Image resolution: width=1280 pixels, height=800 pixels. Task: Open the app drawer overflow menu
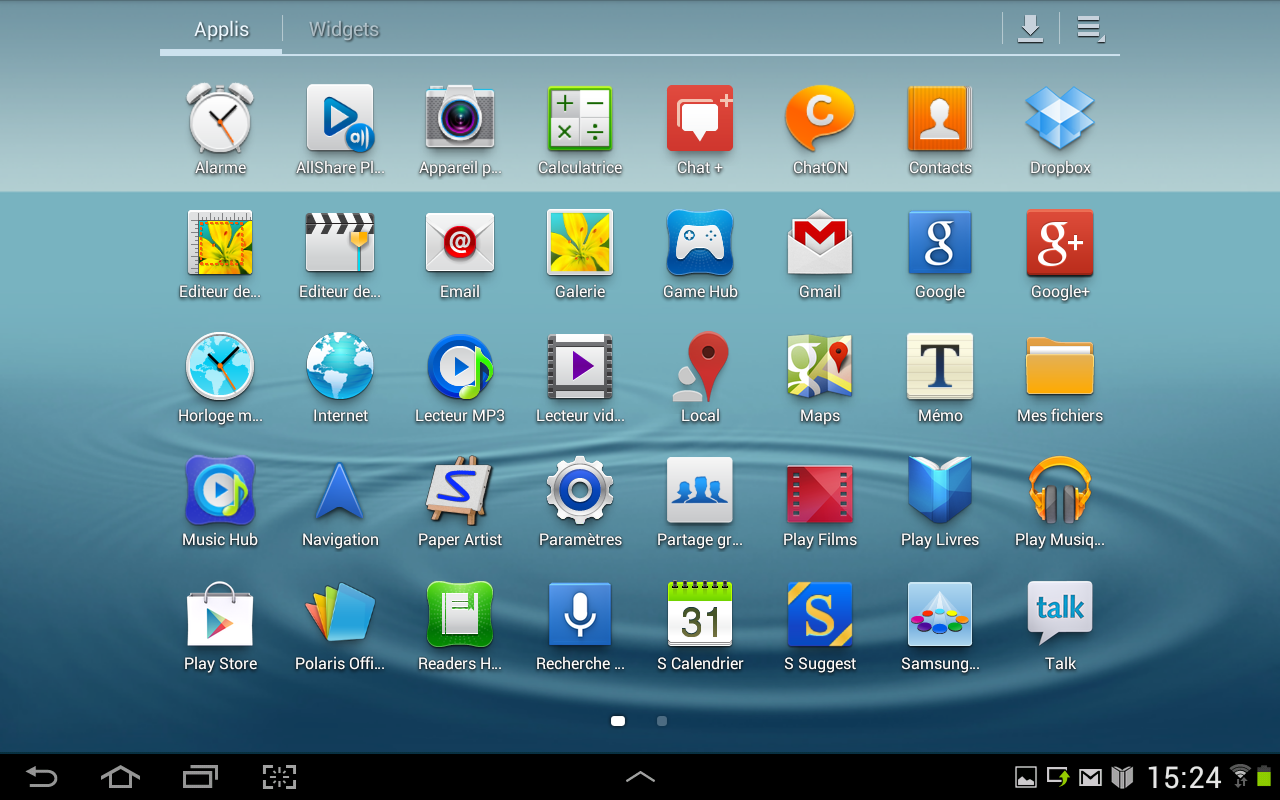(1091, 28)
